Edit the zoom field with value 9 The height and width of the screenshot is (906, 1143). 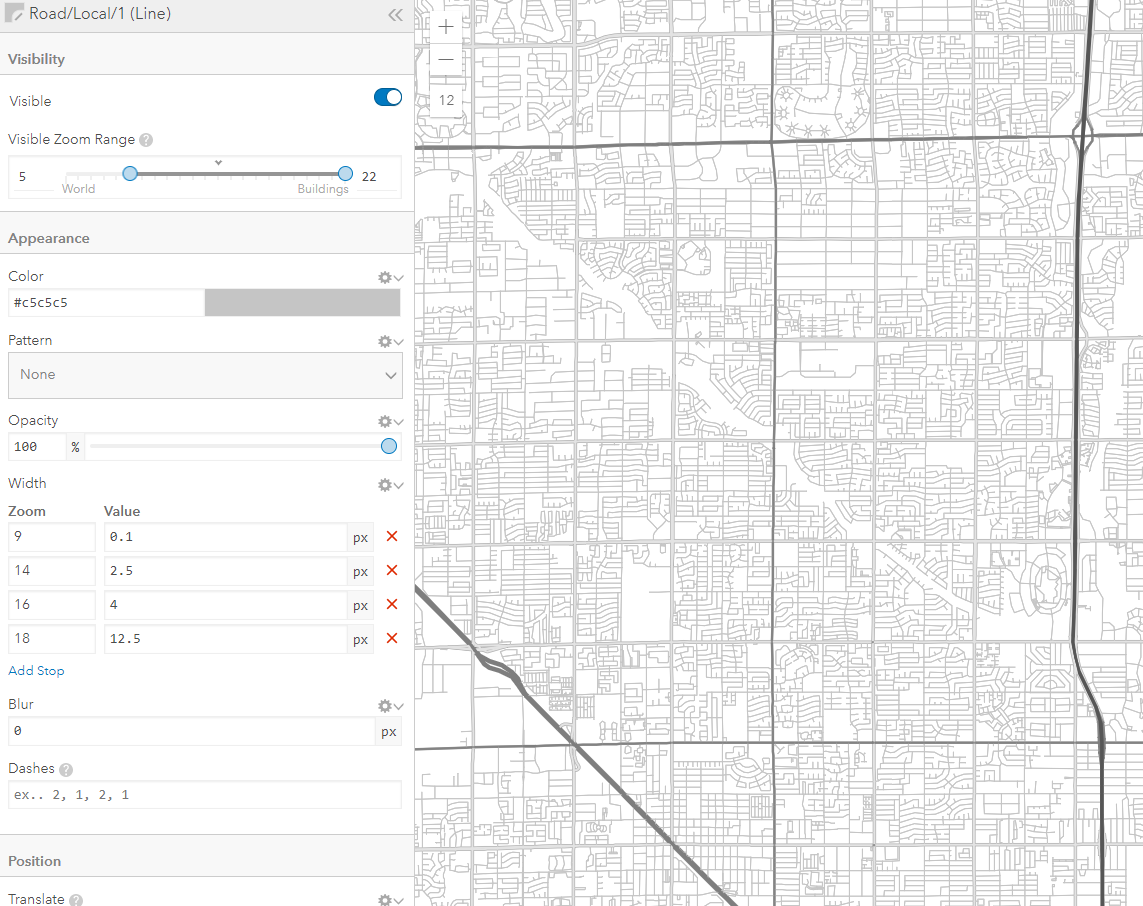point(52,537)
